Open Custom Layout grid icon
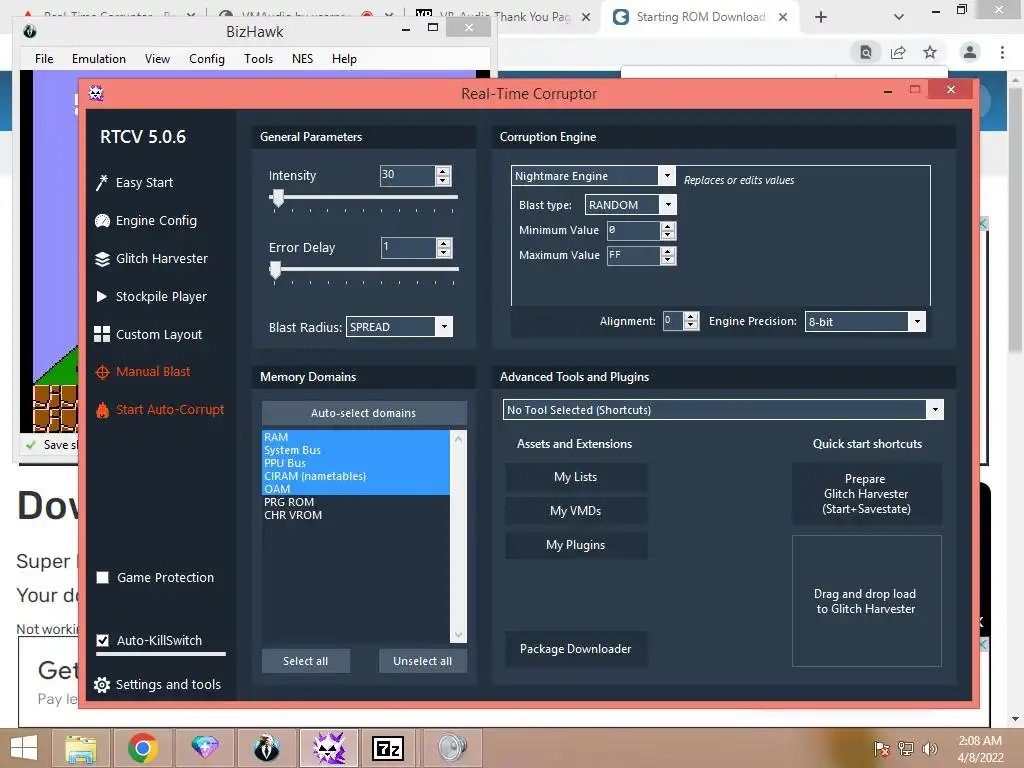Image resolution: width=1024 pixels, height=768 pixels. pyautogui.click(x=102, y=334)
